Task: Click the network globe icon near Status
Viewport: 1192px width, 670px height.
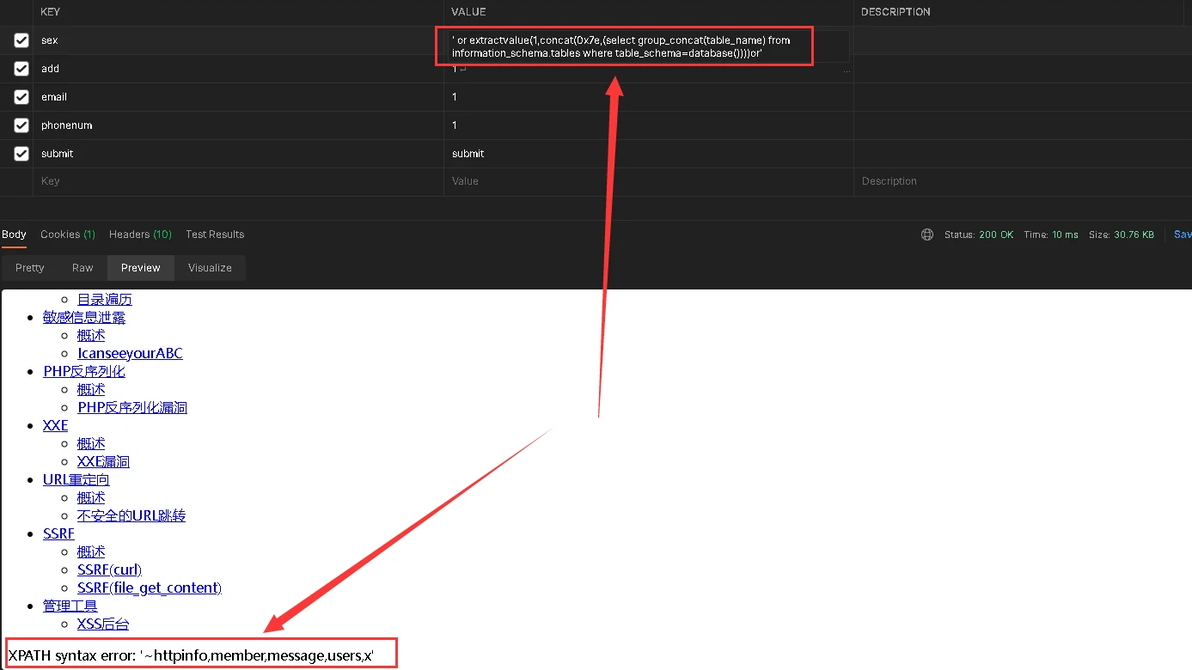Action: click(x=927, y=234)
